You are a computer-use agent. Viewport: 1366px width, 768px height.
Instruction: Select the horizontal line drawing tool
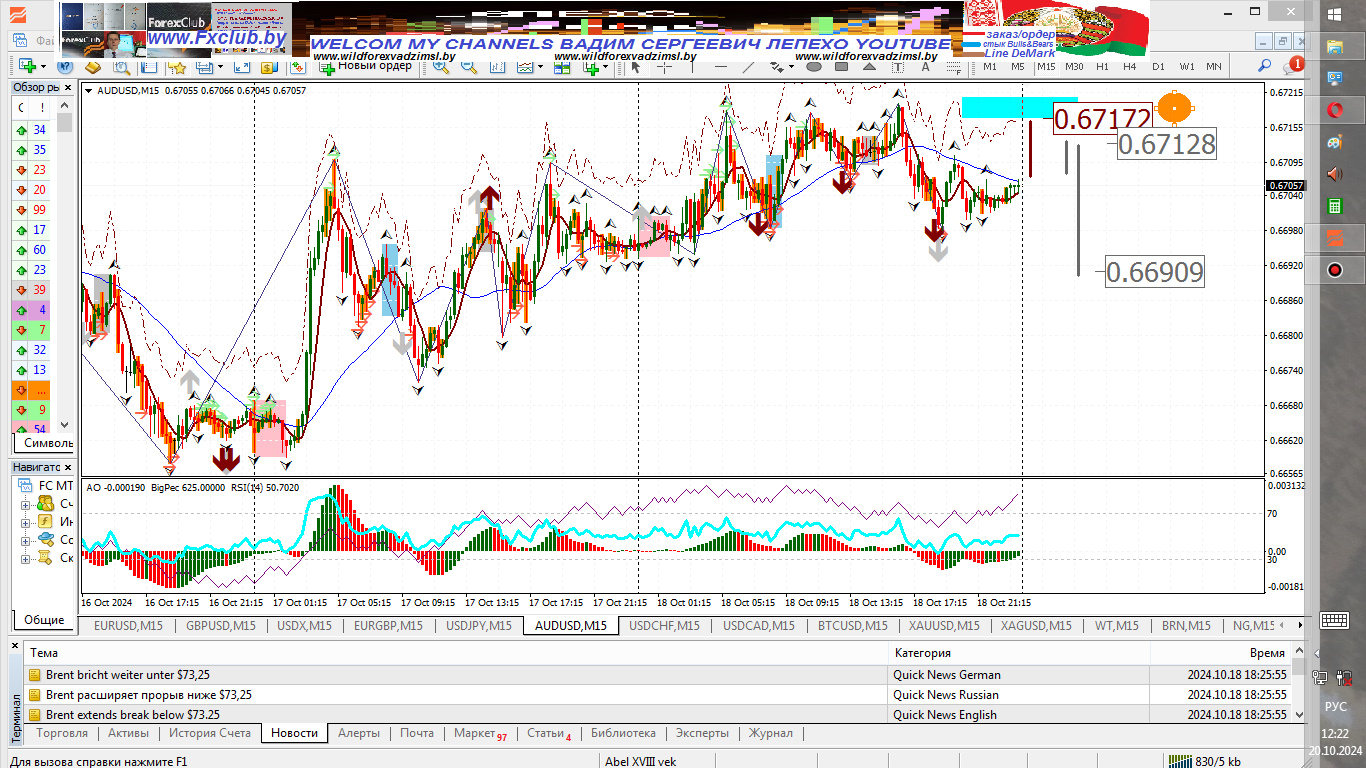coord(720,67)
